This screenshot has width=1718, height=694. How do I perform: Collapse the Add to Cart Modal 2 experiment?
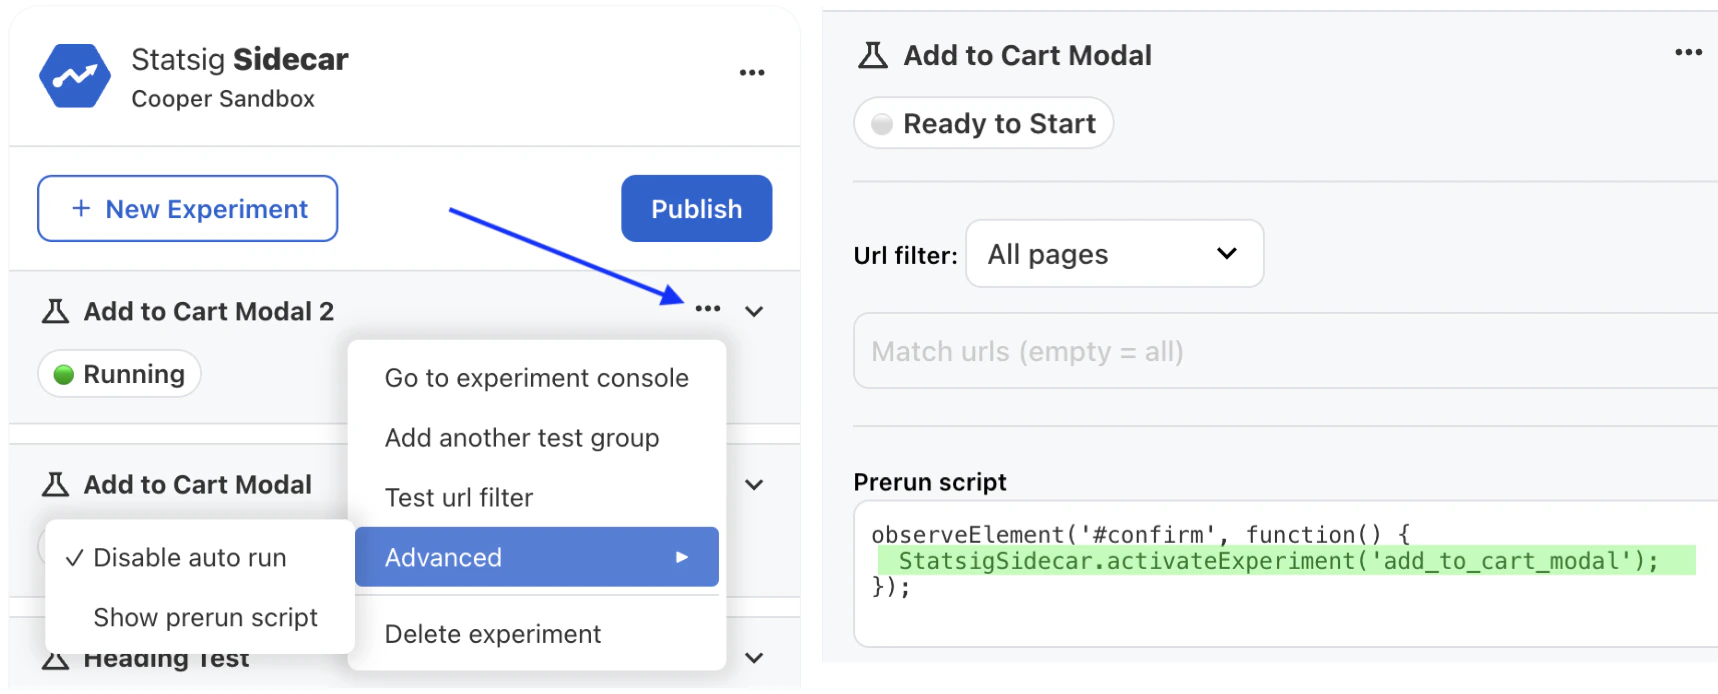754,311
